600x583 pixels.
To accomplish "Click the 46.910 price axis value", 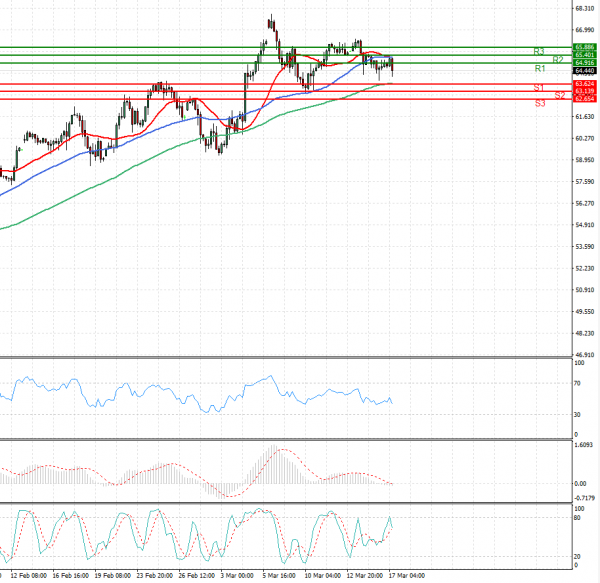I will [x=585, y=355].
